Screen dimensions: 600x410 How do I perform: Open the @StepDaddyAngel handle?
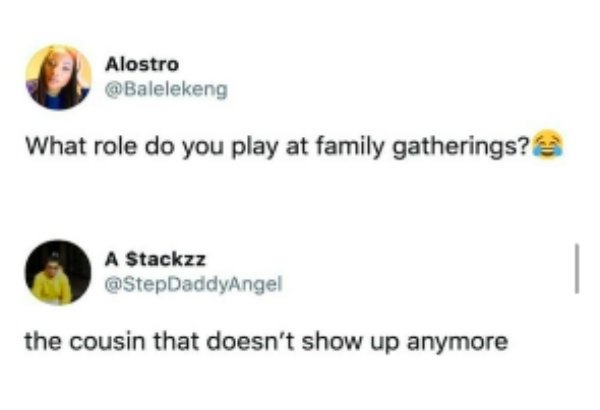[x=194, y=284]
